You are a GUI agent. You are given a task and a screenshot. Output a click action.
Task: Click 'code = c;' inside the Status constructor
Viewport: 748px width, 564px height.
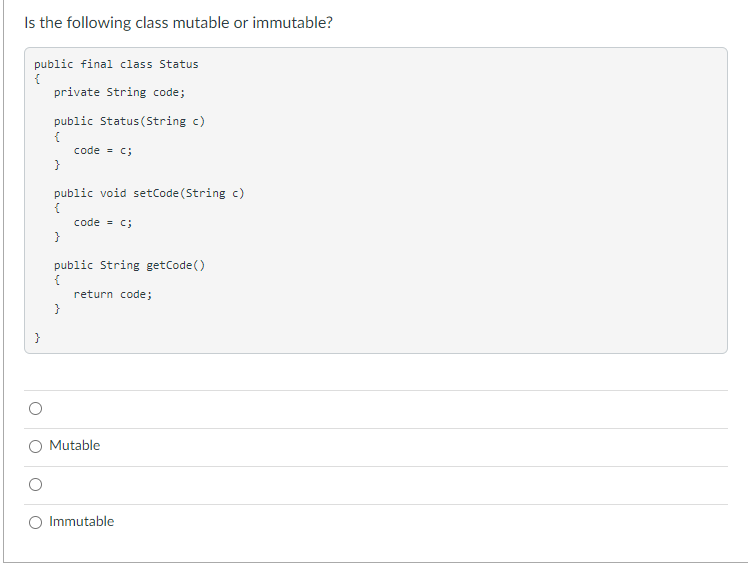pos(103,150)
